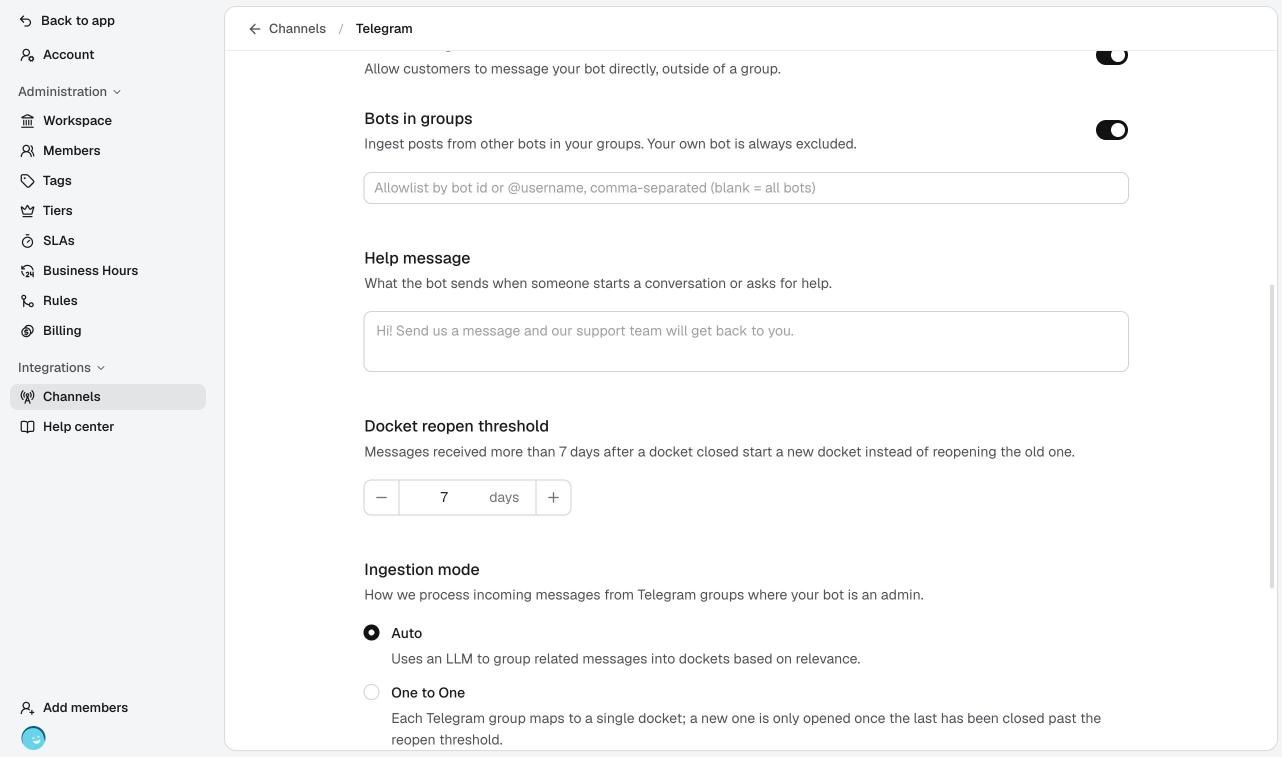Open the Business Hours page
The image size is (1282, 757).
[x=108, y=271]
